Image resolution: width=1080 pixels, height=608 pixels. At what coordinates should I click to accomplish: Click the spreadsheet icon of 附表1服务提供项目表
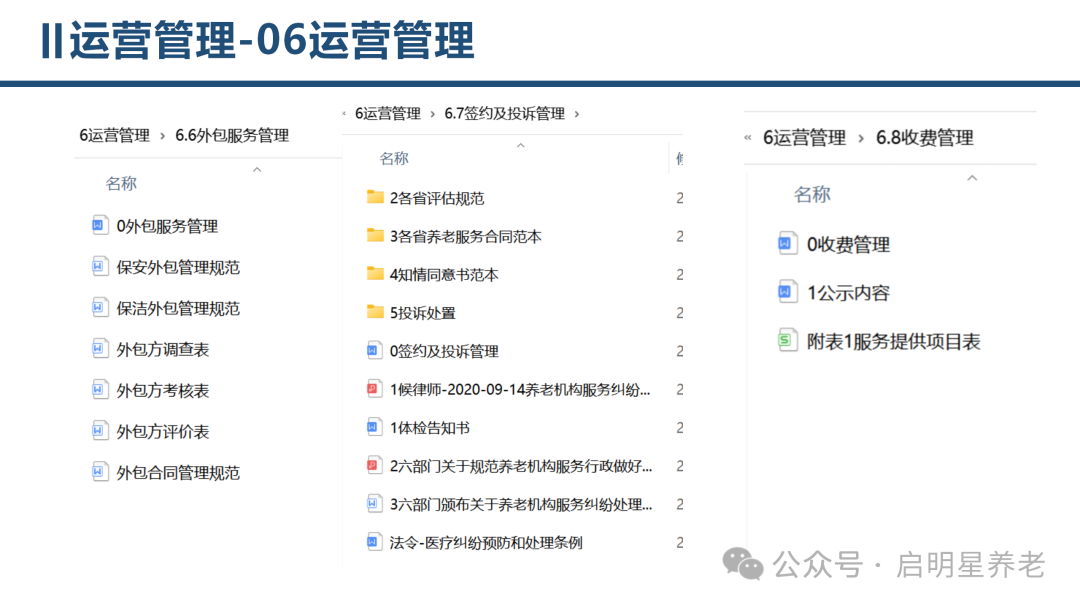pos(787,341)
